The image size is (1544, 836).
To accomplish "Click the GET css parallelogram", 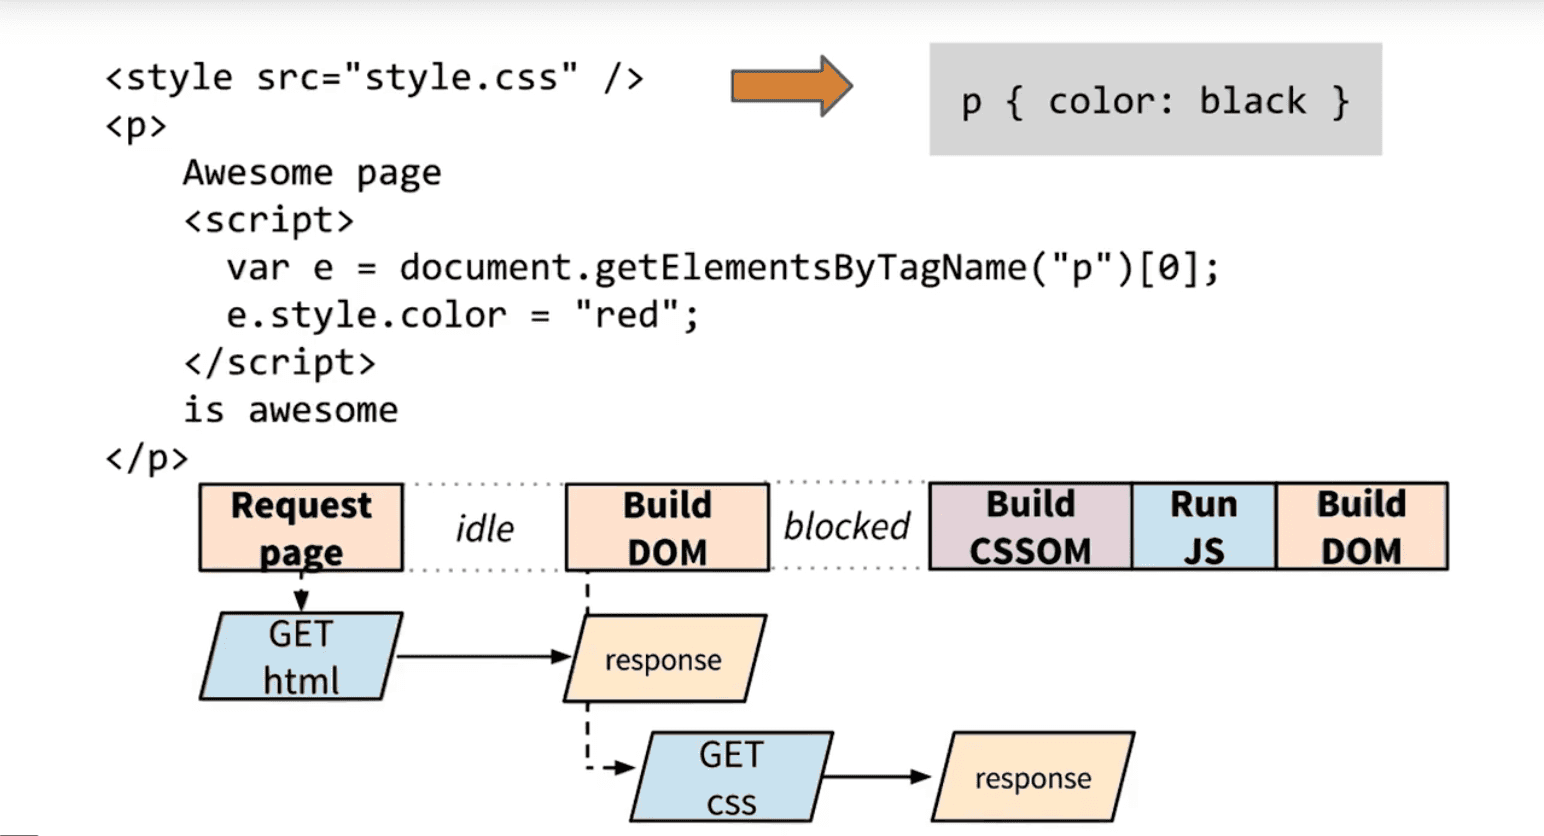I will (731, 777).
